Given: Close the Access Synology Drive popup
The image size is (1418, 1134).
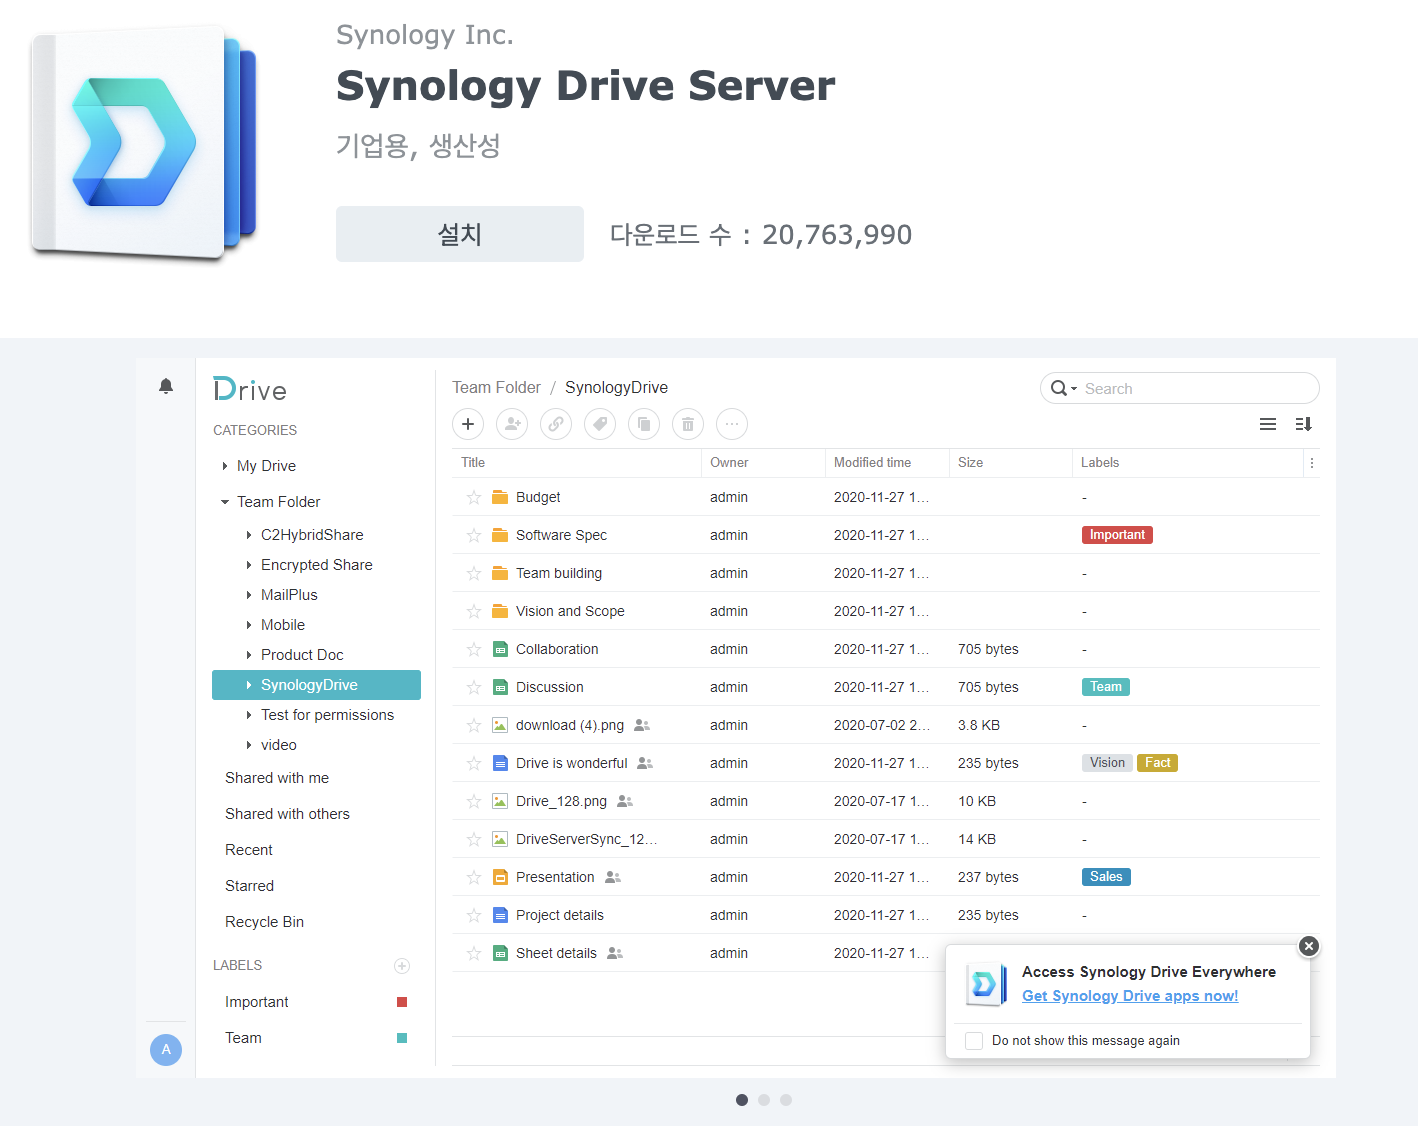Looking at the screenshot, I should coord(1309,946).
